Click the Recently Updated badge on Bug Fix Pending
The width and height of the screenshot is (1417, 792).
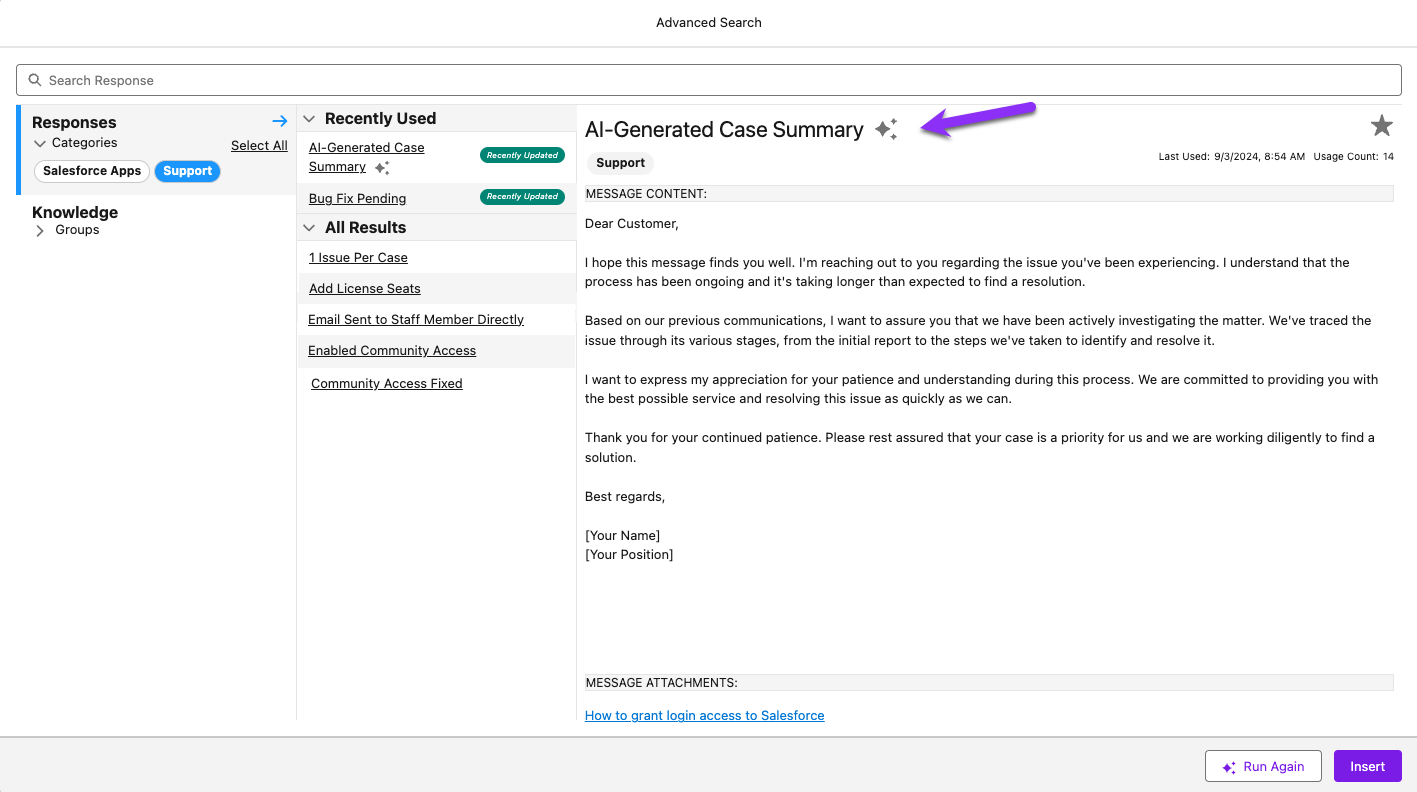[x=522, y=197]
